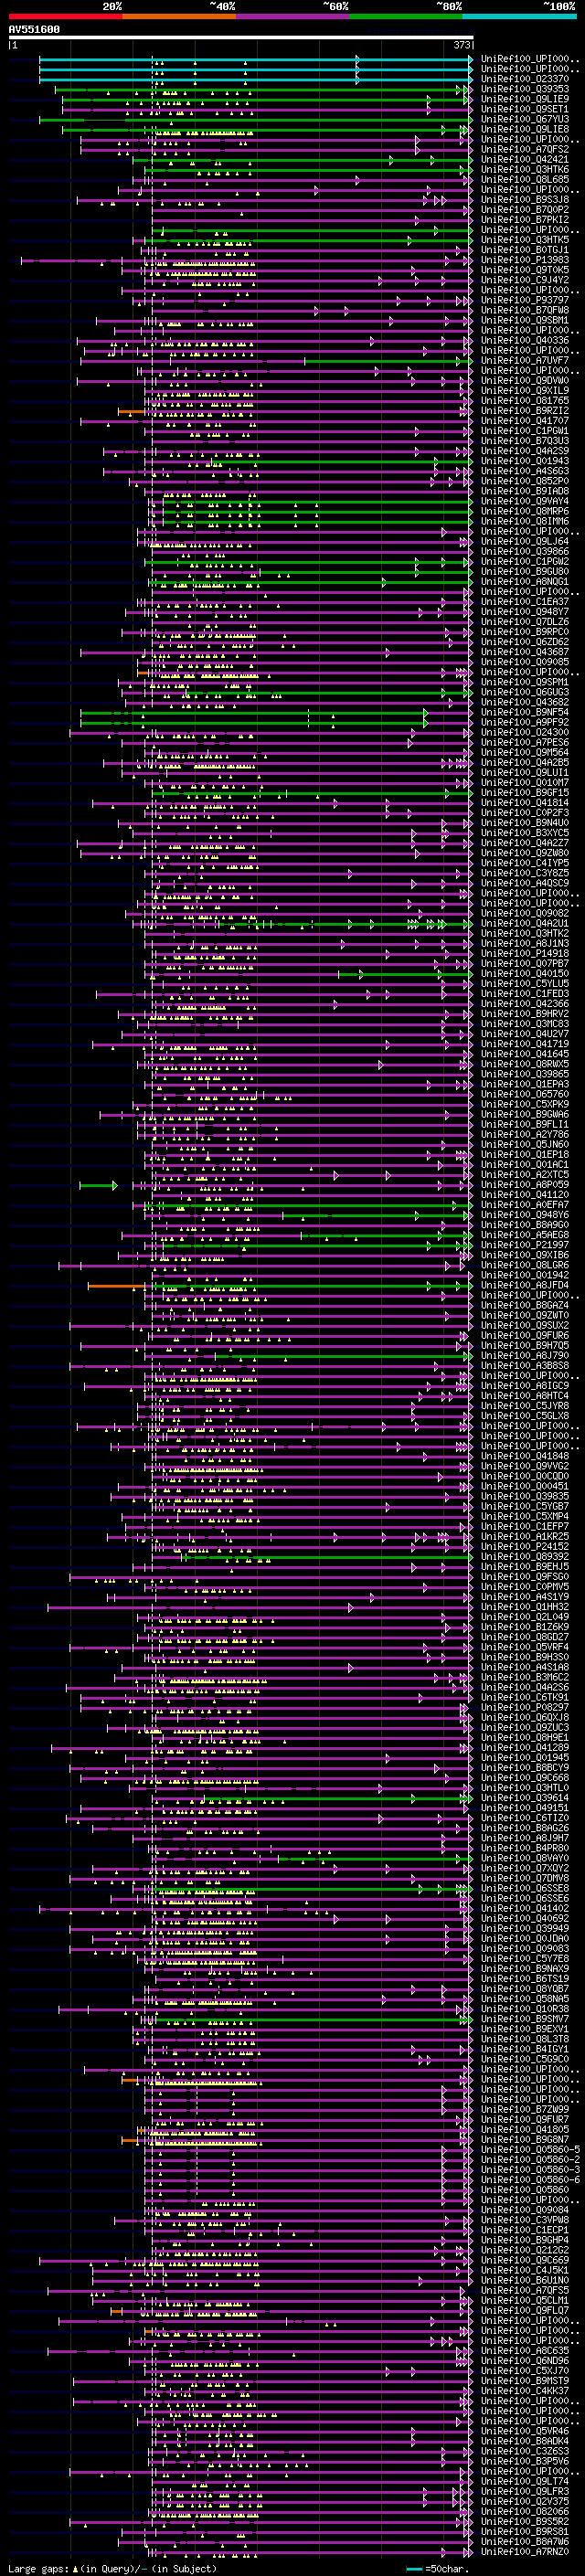This screenshot has width=585, height=2576.
Task: Click the AV551600 query title
Action: [34, 30]
